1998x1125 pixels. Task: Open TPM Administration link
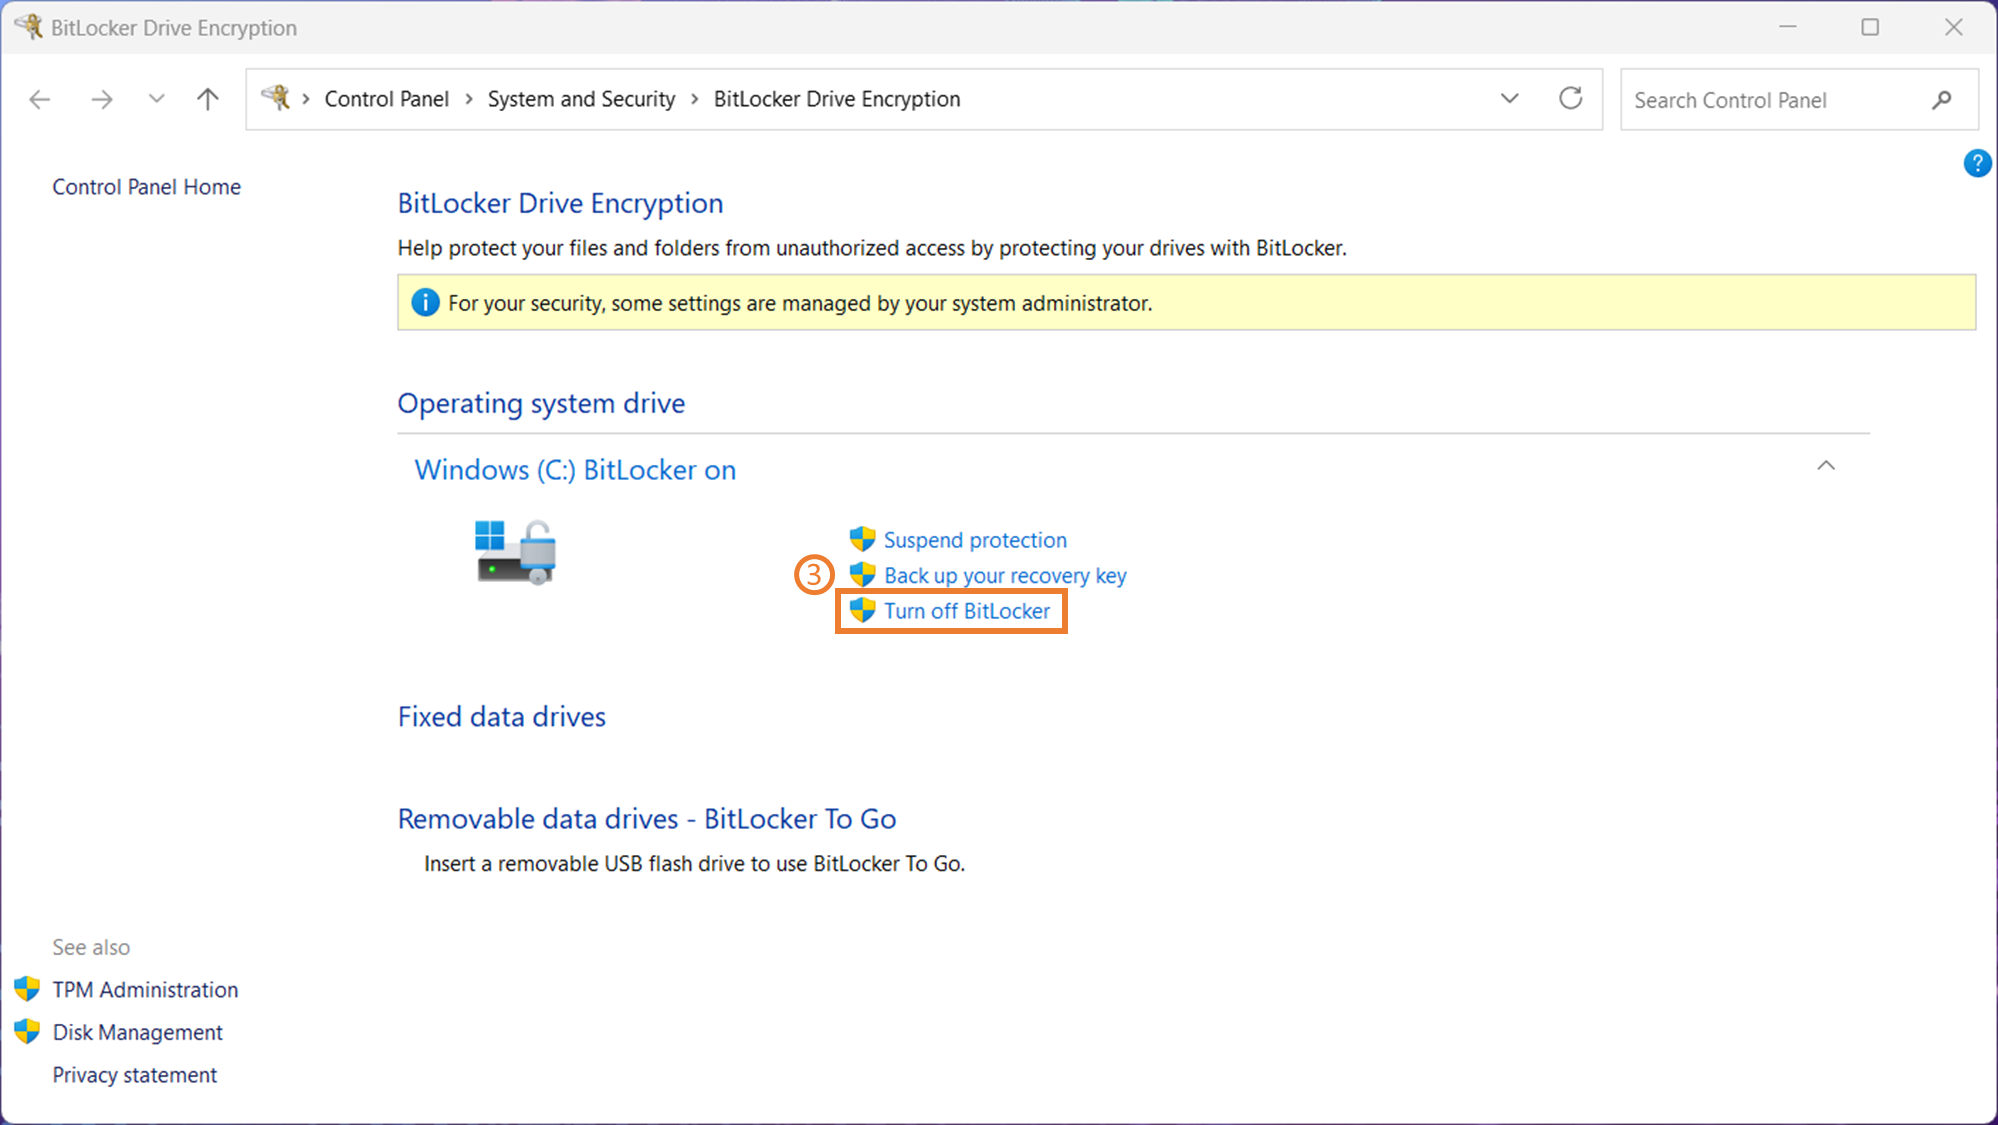pyautogui.click(x=145, y=990)
